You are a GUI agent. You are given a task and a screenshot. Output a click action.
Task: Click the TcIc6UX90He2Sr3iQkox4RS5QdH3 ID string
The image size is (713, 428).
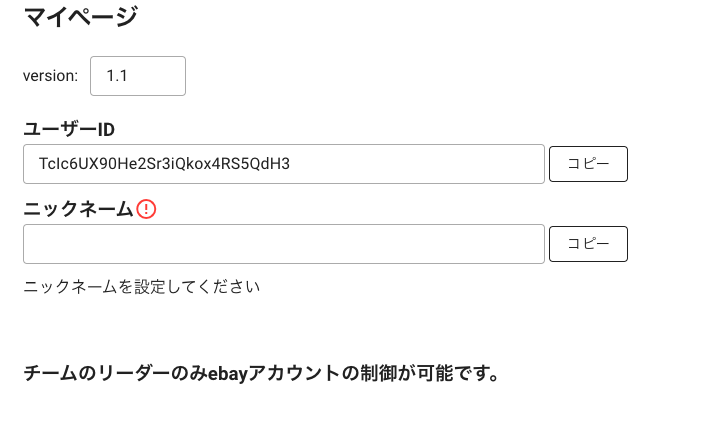click(x=164, y=164)
